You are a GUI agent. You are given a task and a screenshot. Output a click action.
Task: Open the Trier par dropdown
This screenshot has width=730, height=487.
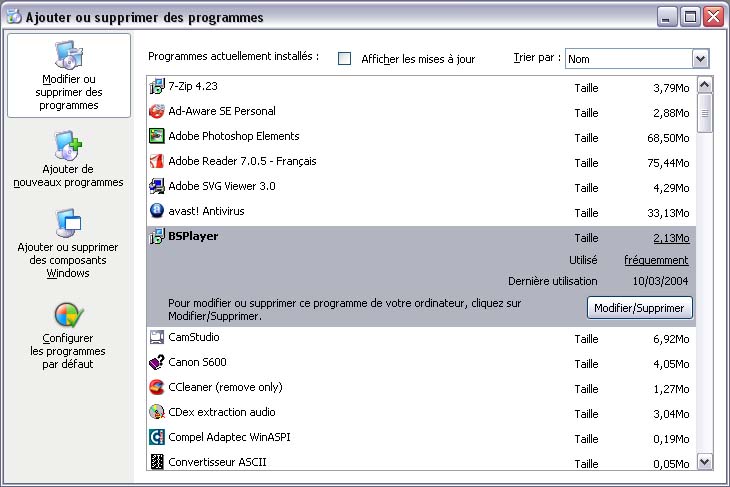(x=700, y=59)
